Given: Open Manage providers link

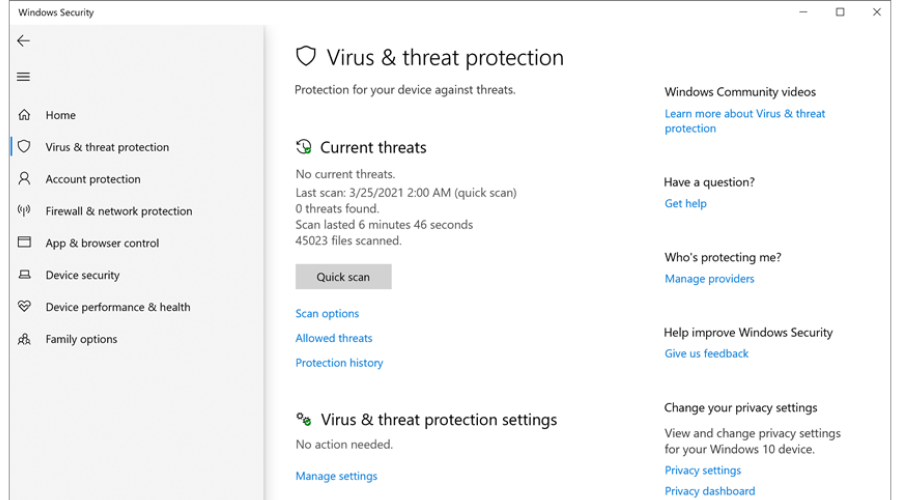Looking at the screenshot, I should click(709, 278).
